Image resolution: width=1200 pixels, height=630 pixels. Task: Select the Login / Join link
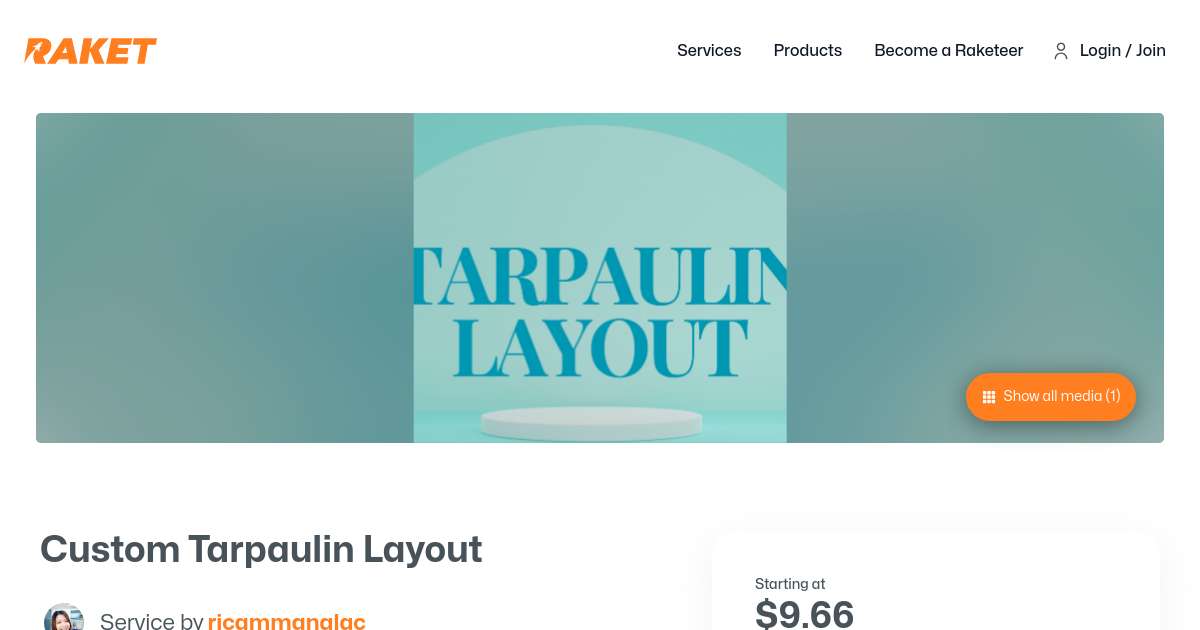click(1123, 50)
